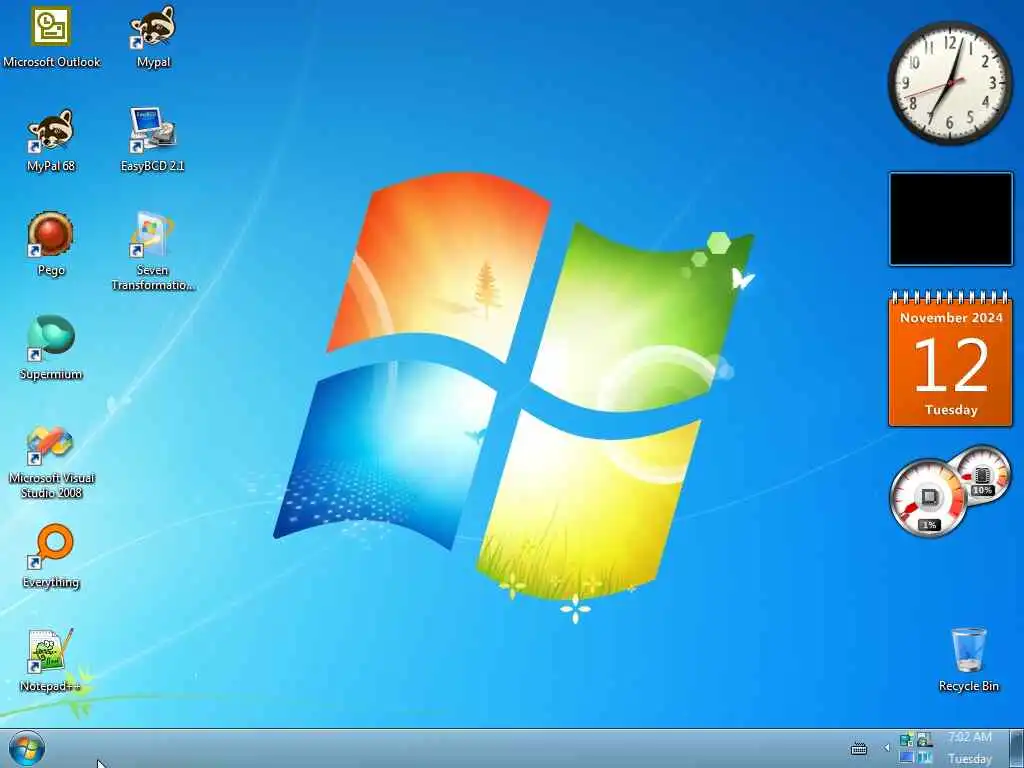The image size is (1024, 768).
Task: Open the Microsoft Outlook desktop icon
Action: 51,37
